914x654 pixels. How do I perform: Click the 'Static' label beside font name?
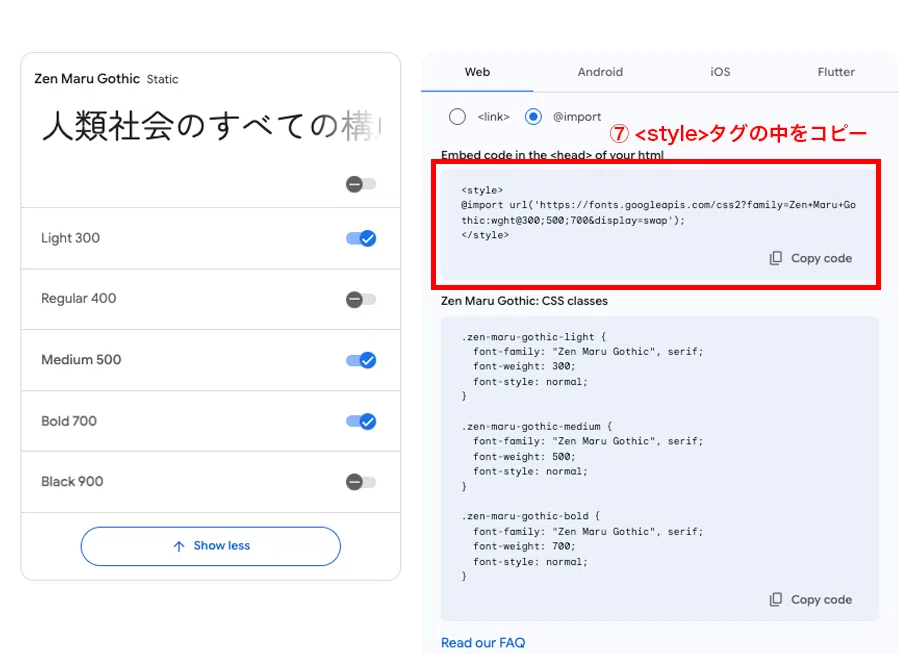[x=162, y=79]
